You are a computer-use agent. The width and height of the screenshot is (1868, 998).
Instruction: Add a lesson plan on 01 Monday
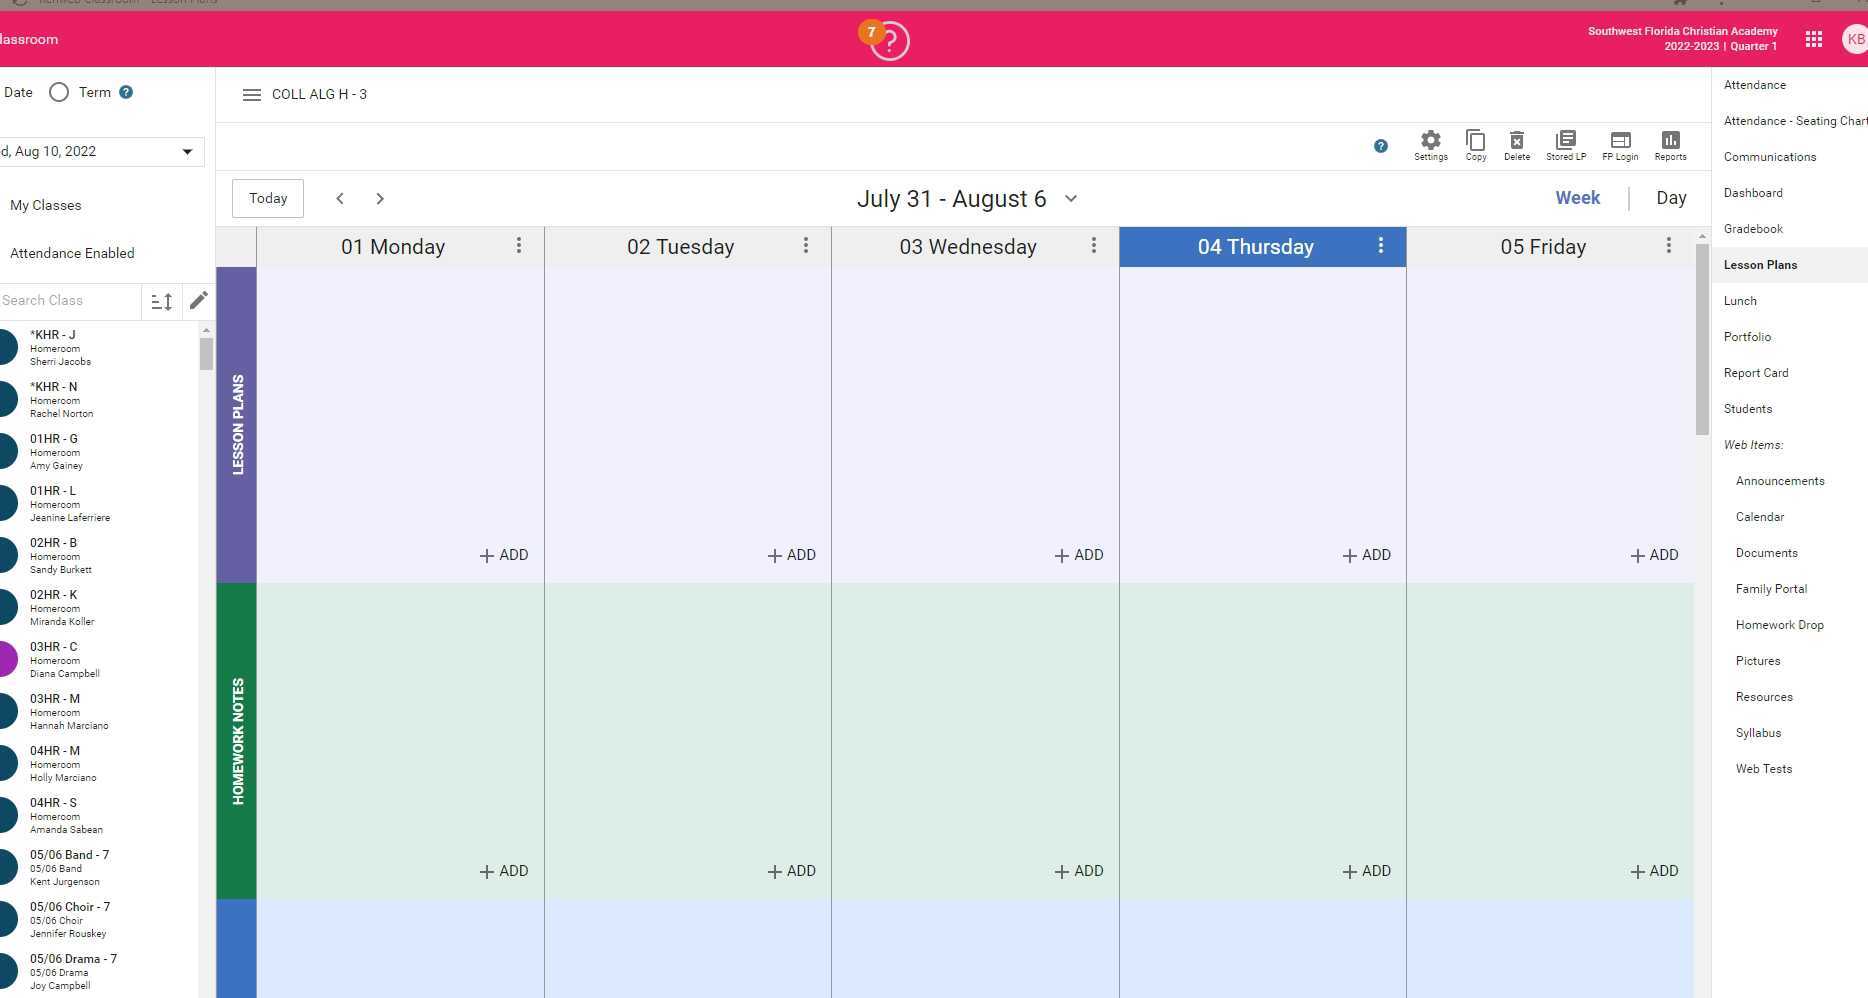click(x=504, y=555)
